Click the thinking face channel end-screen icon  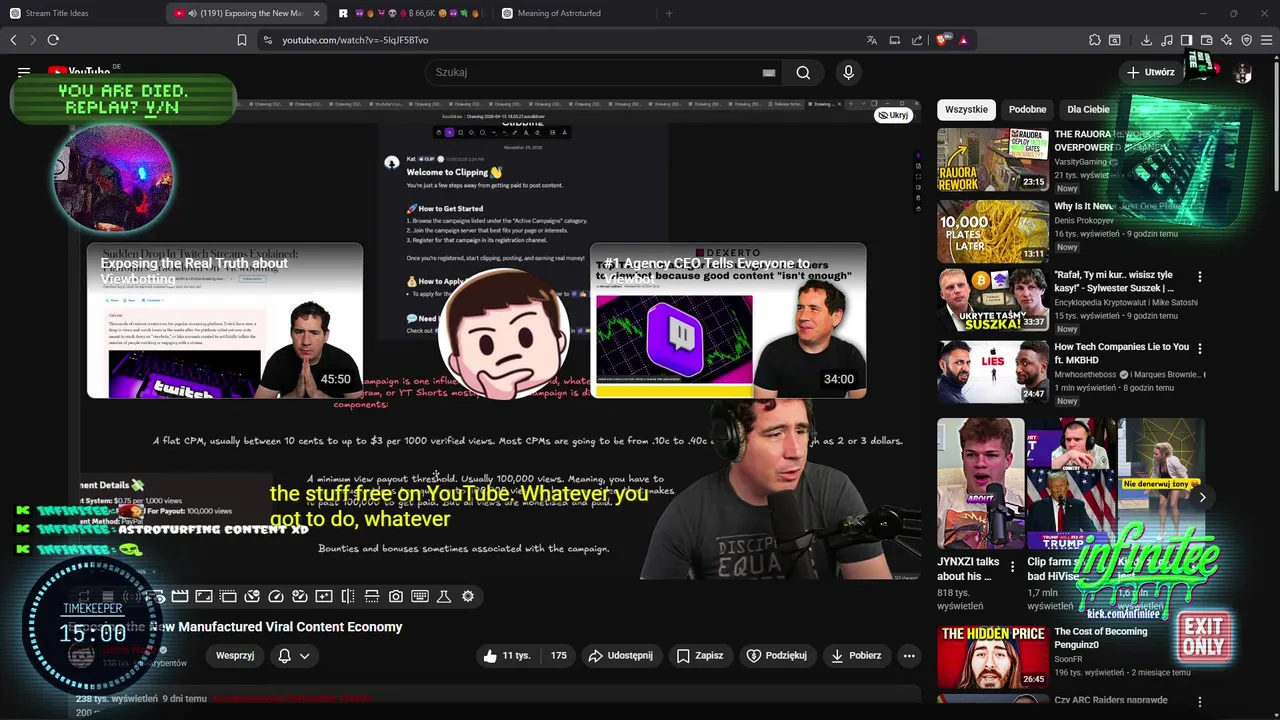click(x=503, y=333)
